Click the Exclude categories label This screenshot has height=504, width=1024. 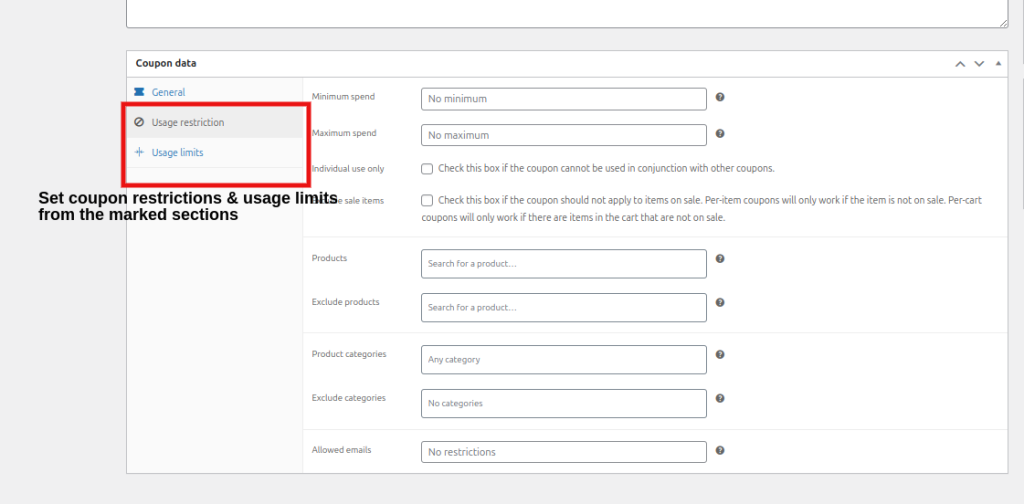point(349,398)
